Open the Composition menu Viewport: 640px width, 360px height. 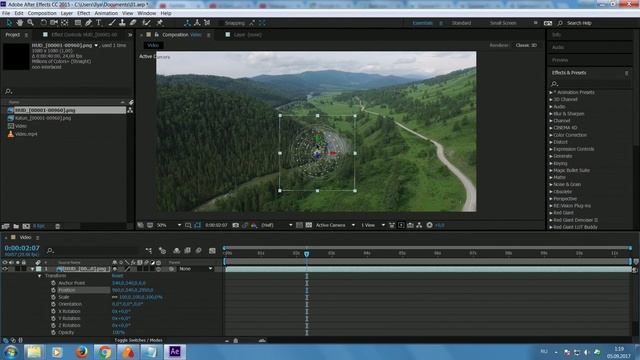click(42, 13)
